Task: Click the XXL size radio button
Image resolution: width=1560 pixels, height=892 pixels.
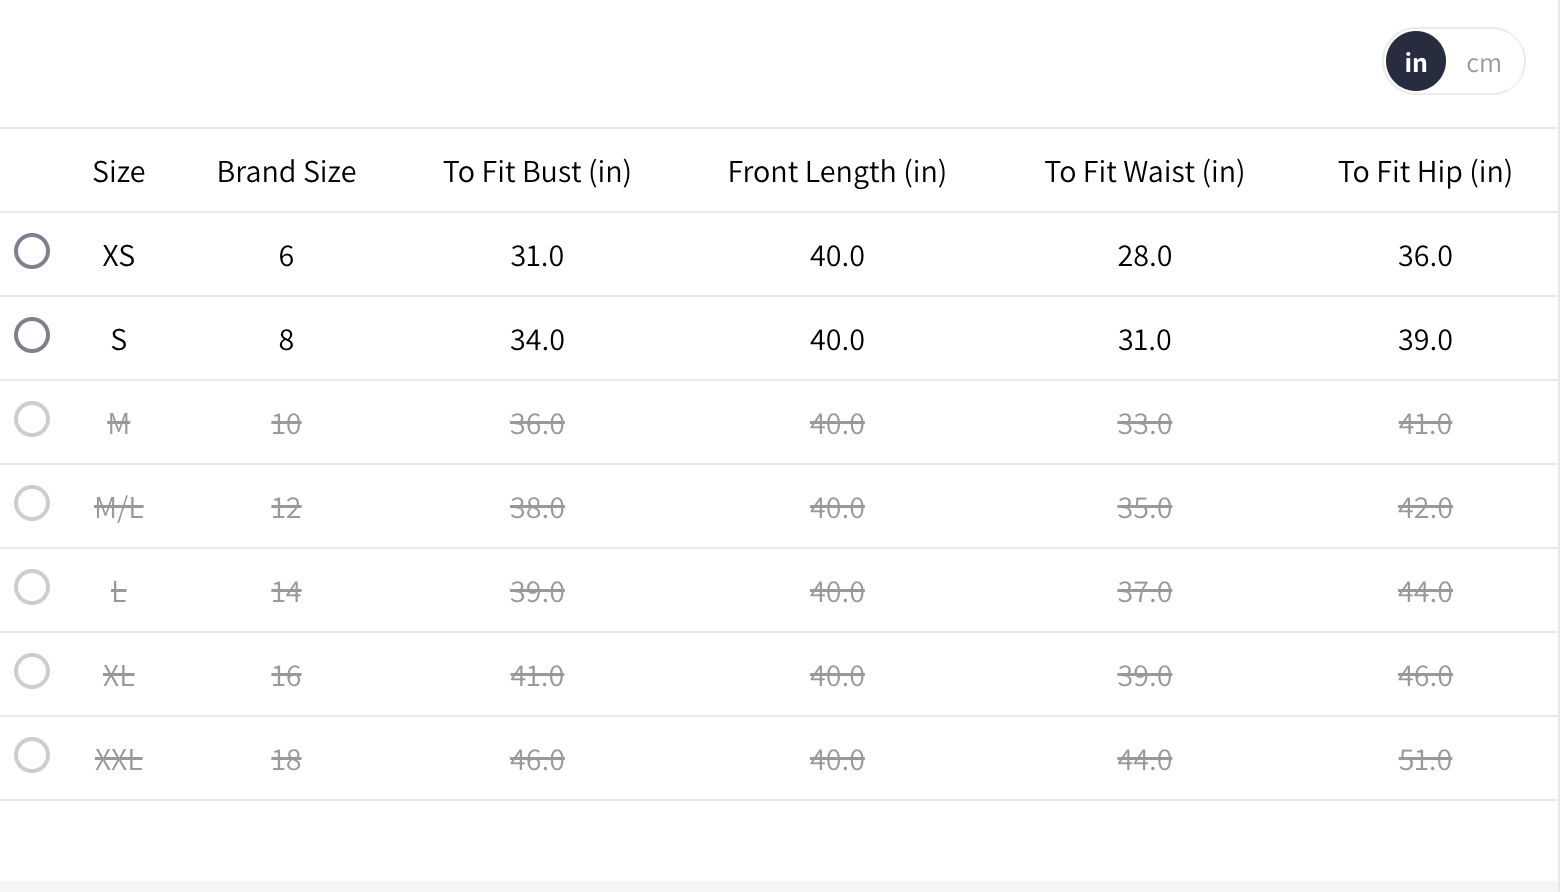Action: (32, 756)
